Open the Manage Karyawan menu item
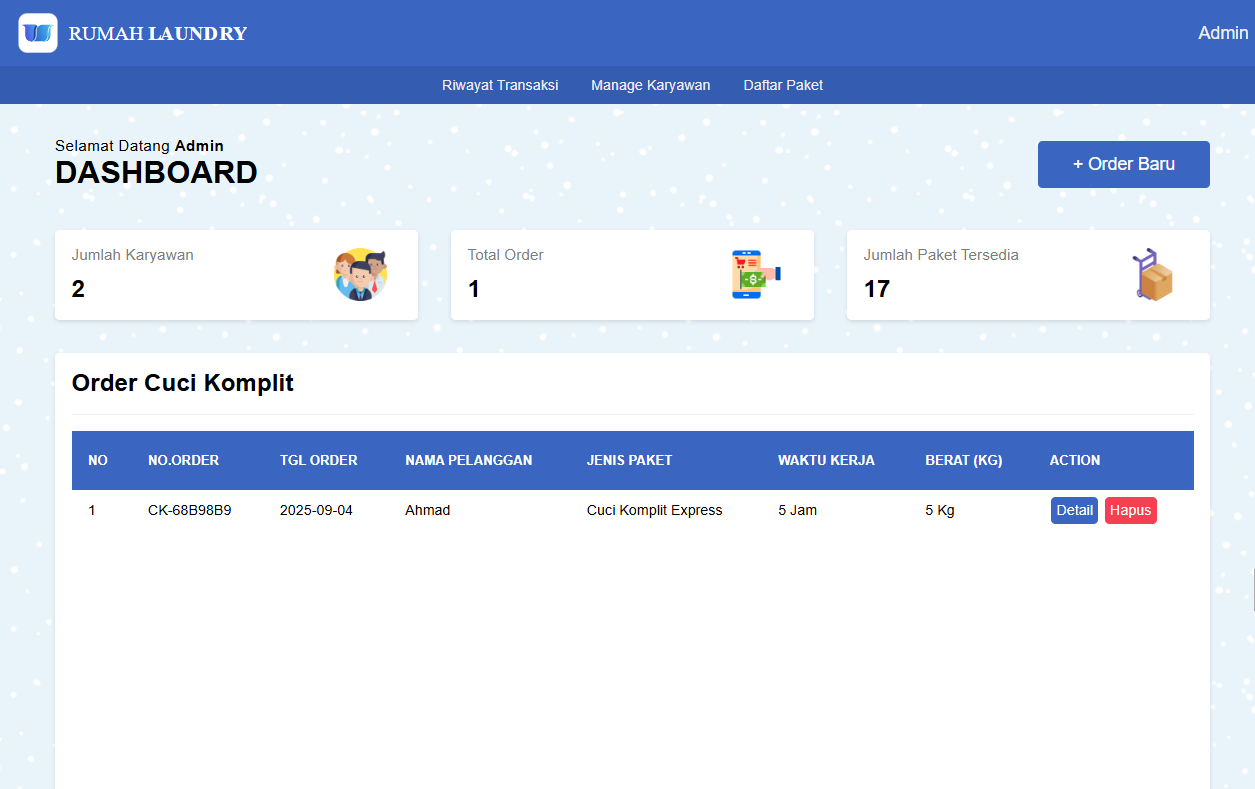 click(651, 85)
